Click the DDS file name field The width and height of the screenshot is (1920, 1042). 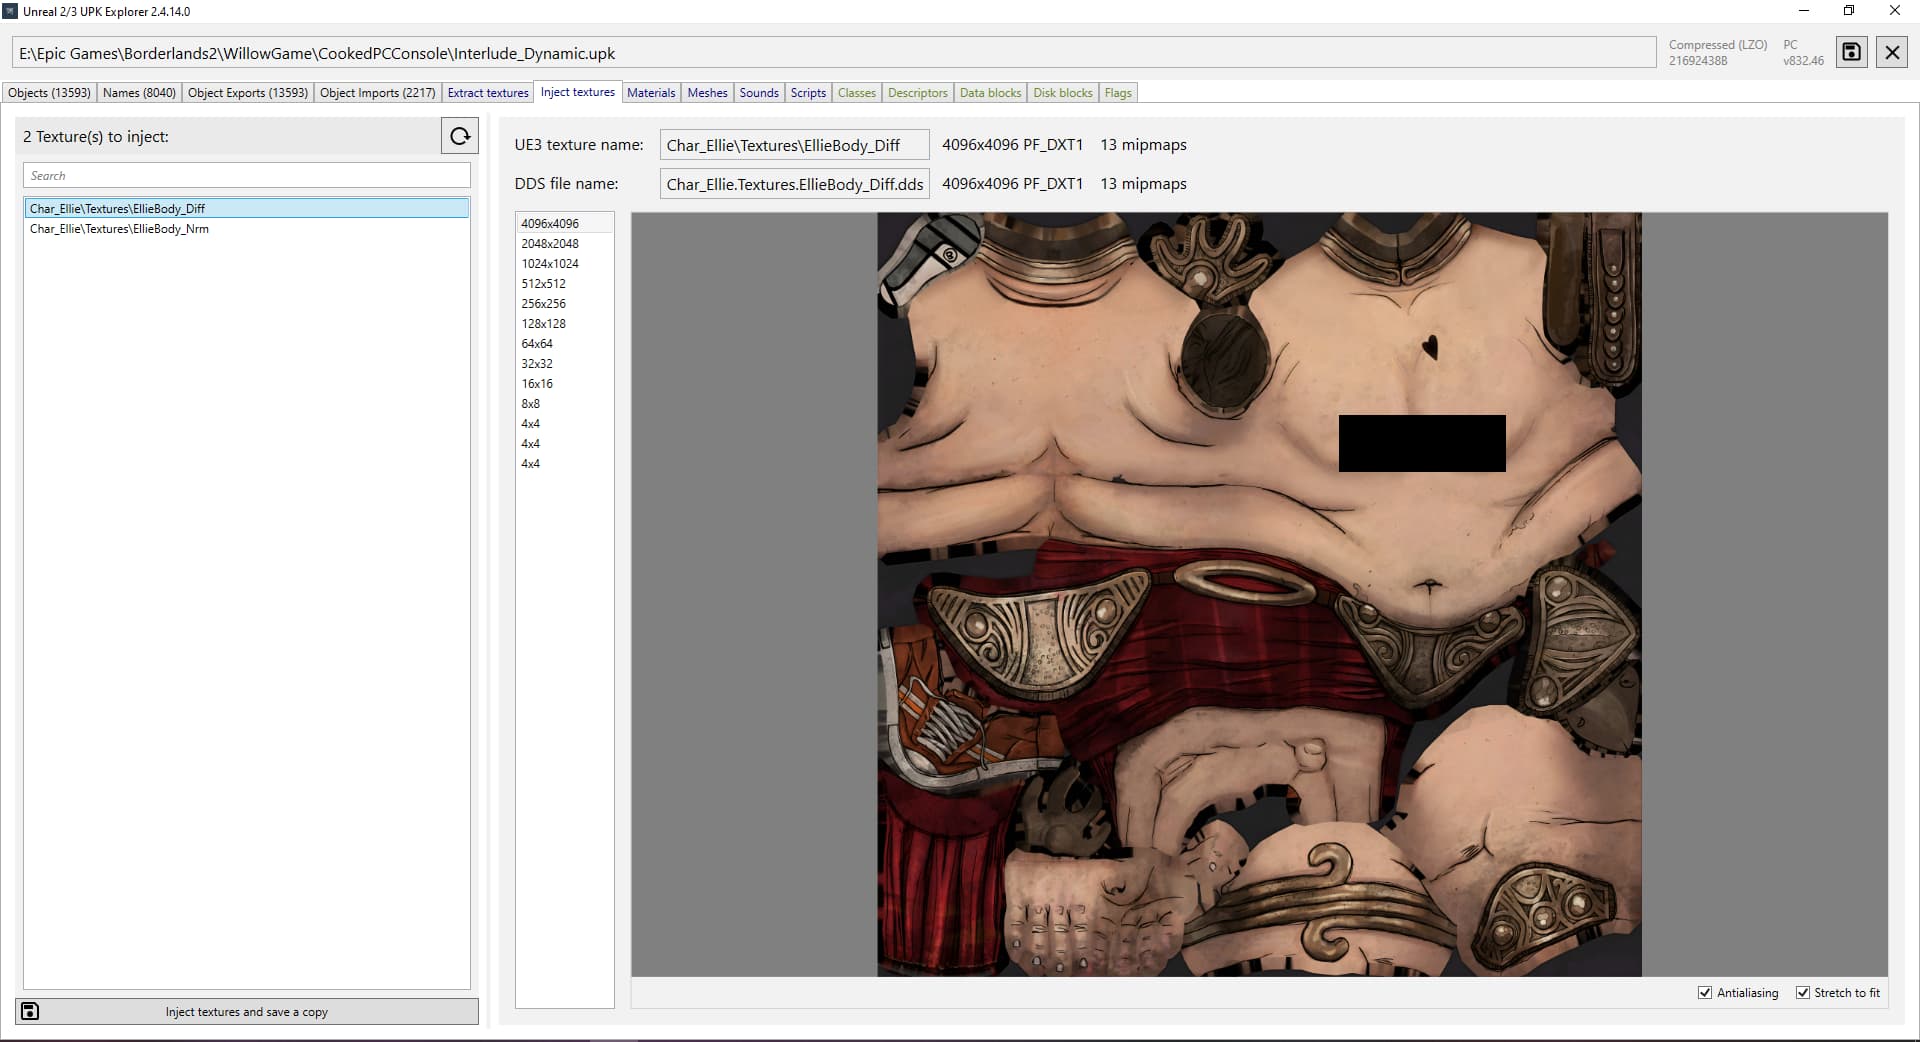coord(795,184)
